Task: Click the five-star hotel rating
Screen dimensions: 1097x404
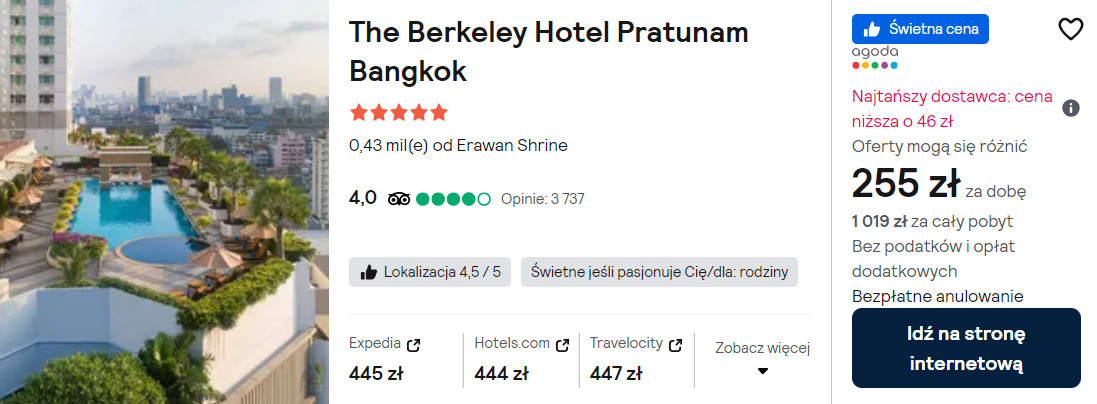Action: coord(398,112)
